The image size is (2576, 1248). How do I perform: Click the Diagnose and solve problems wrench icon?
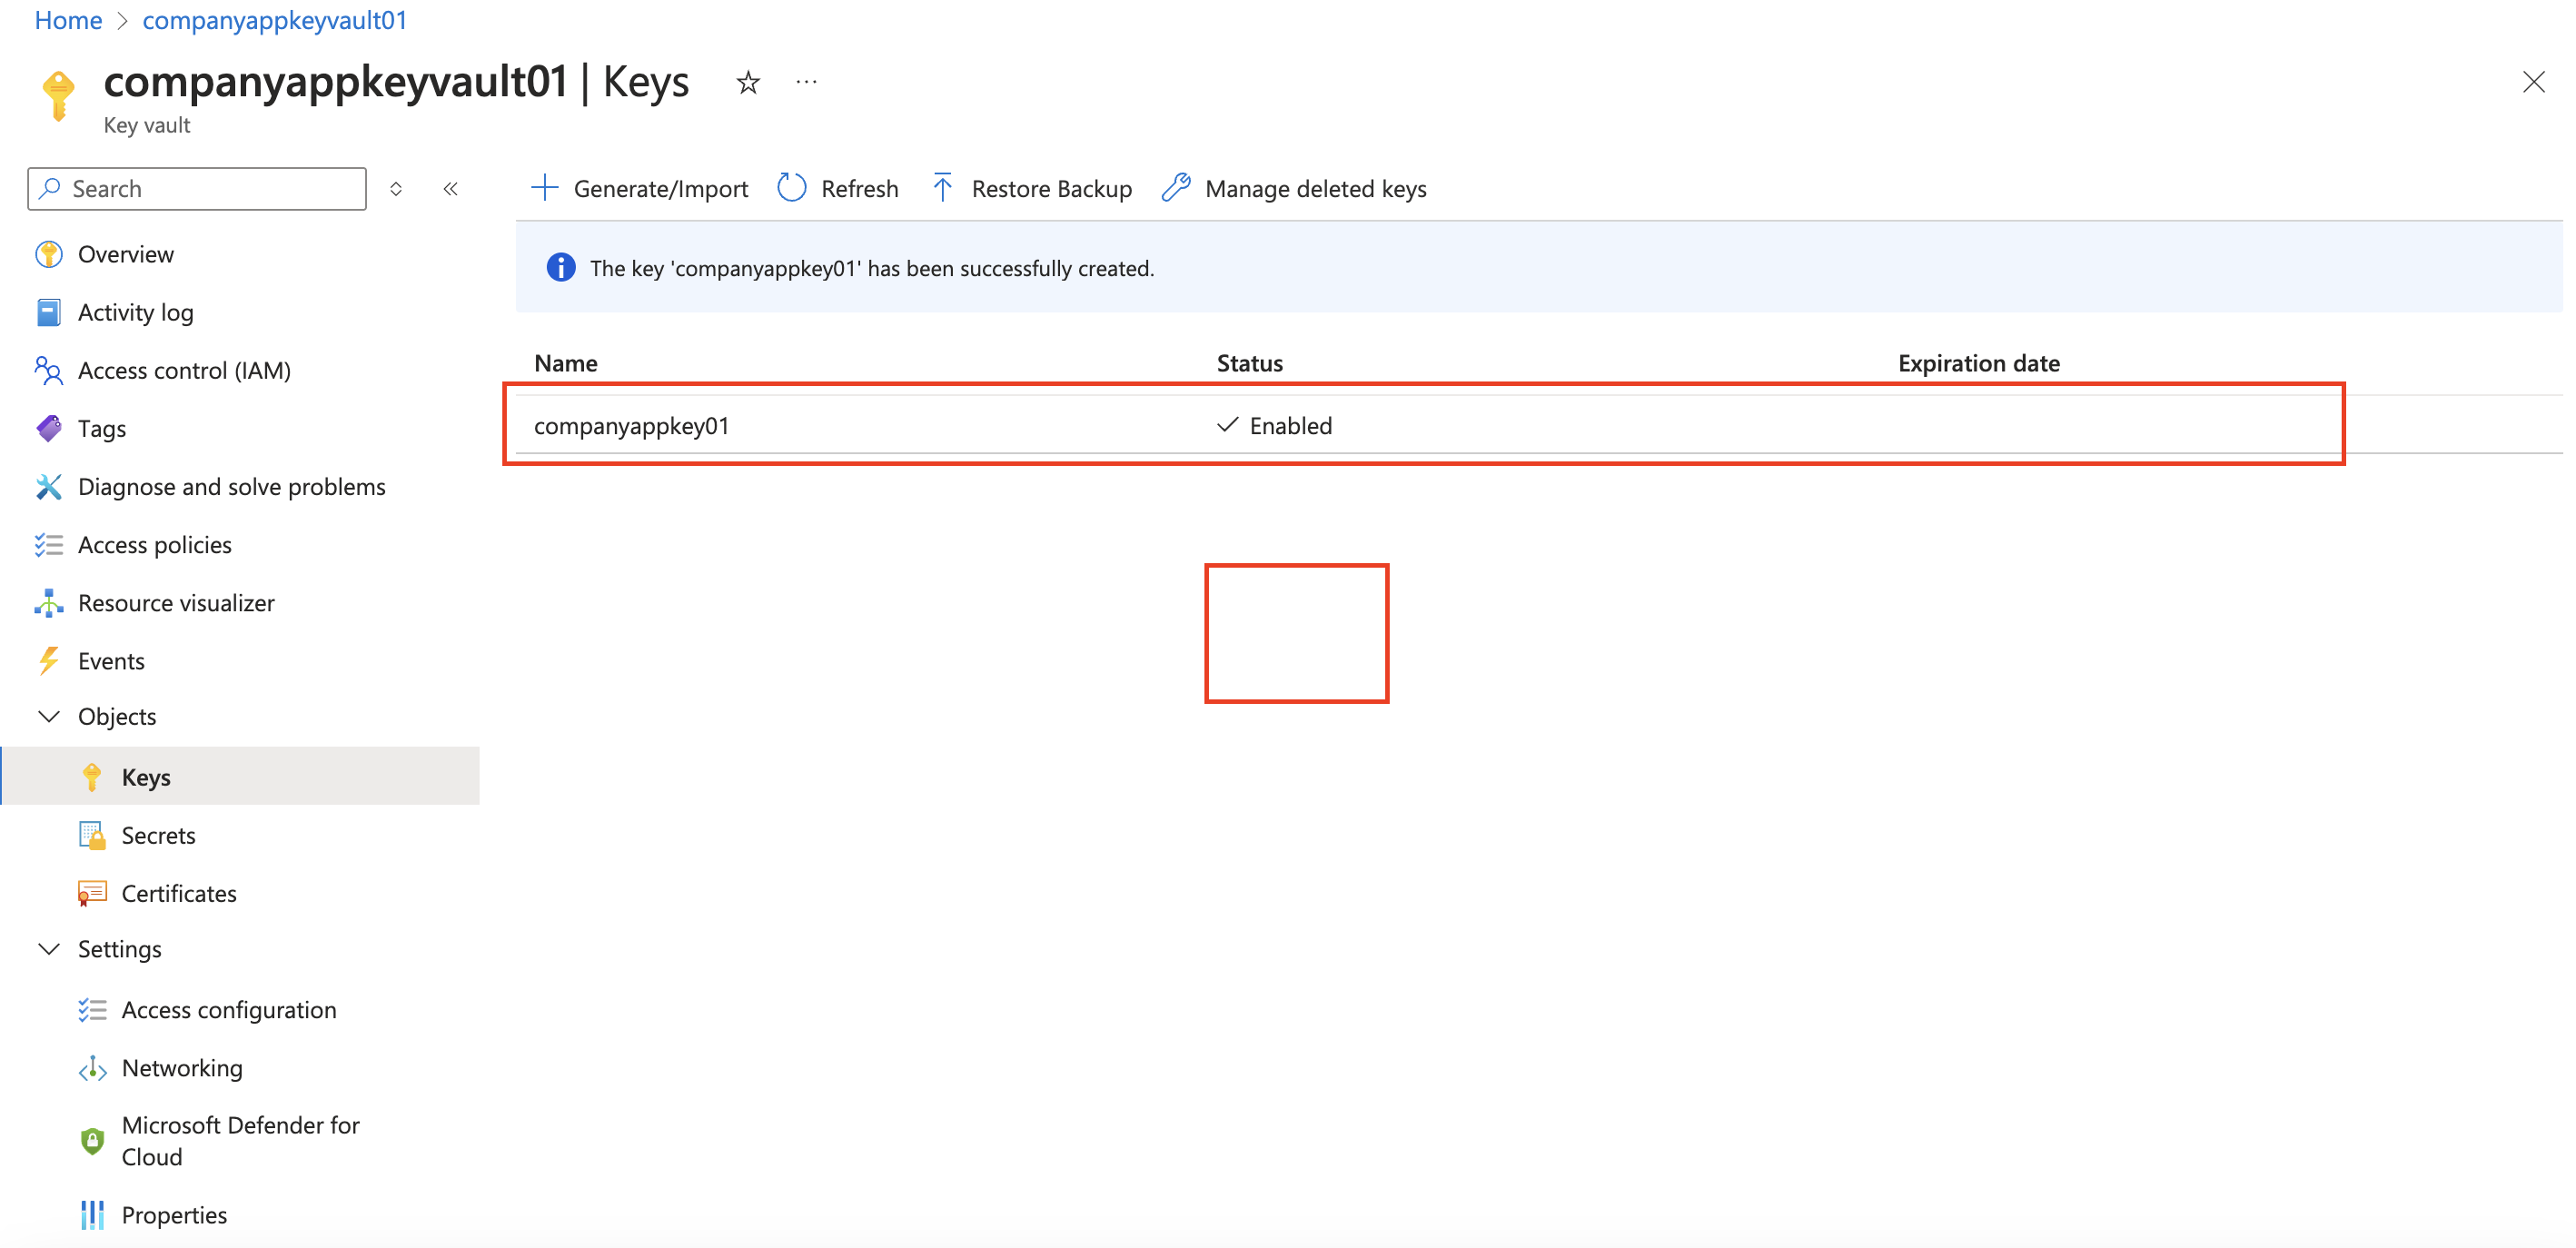48,487
